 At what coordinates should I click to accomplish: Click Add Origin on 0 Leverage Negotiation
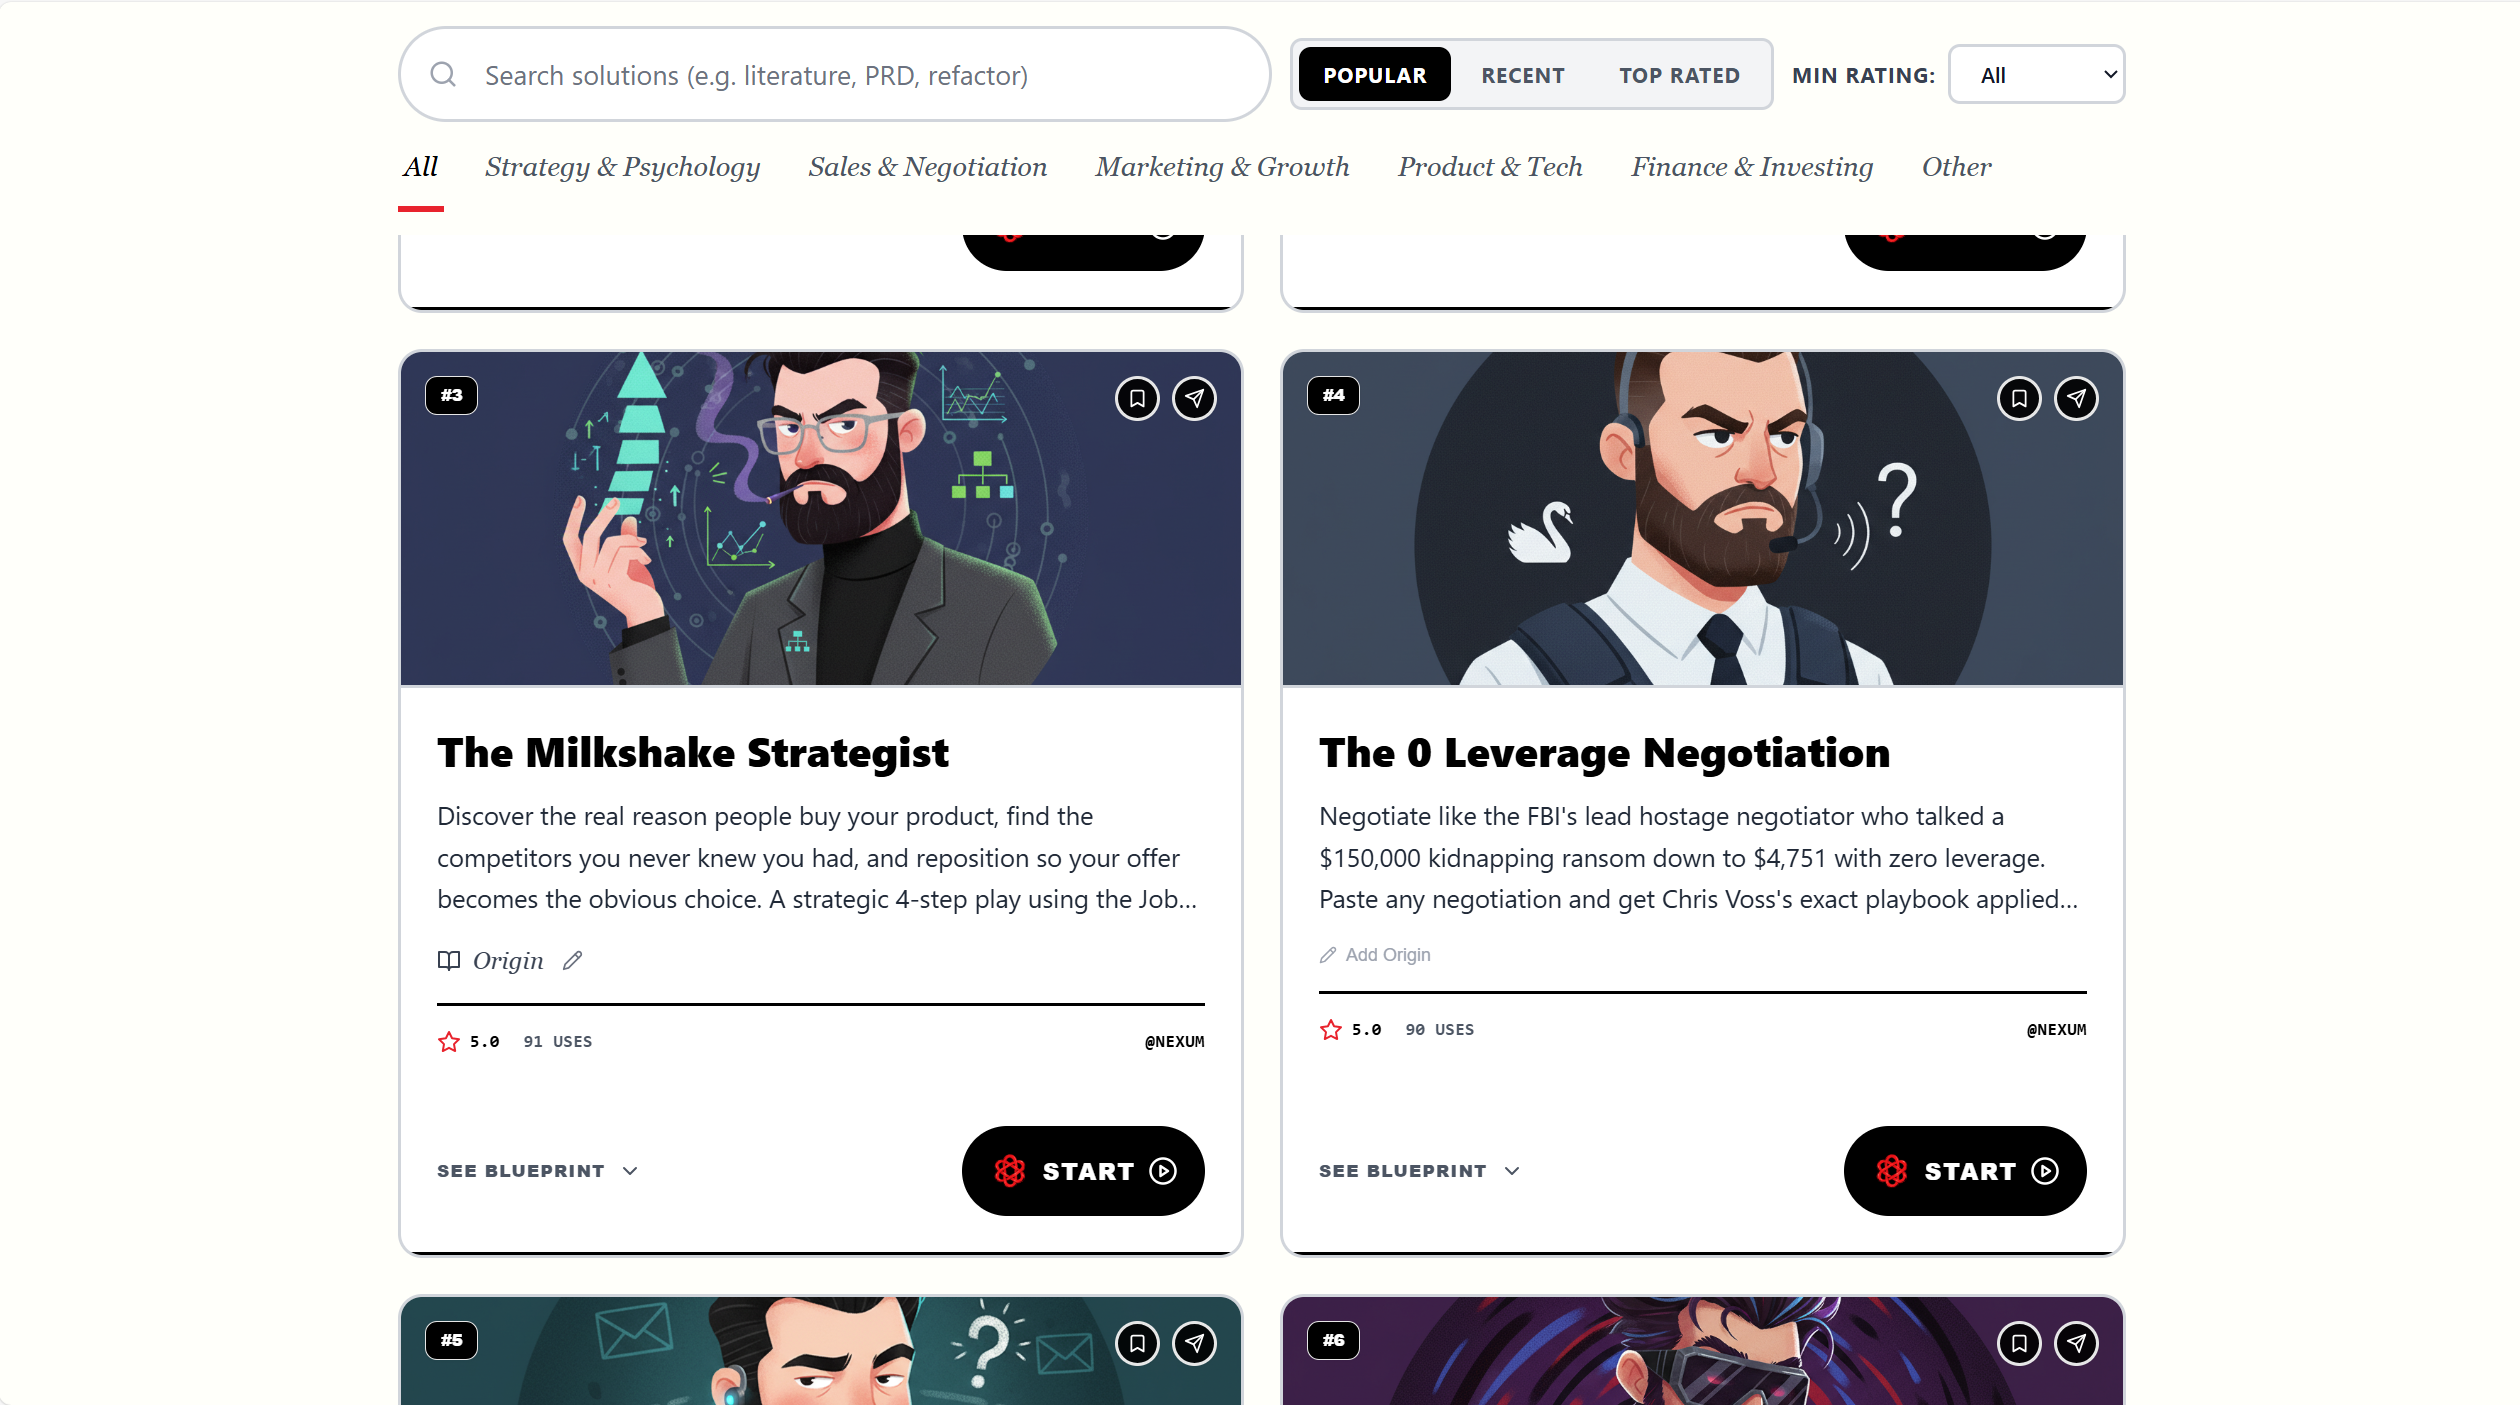click(1375, 955)
